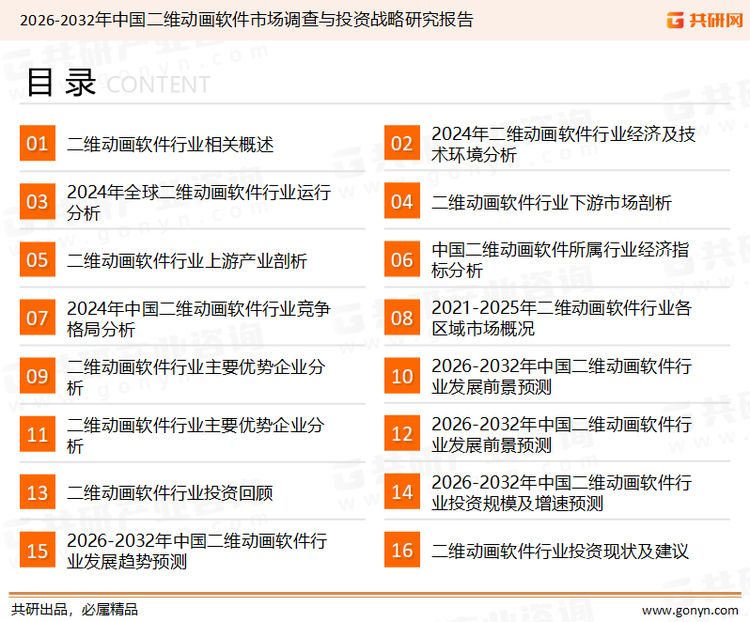750x622 pixels.
Task: Select the orange 01 chapter number box
Action: (37, 143)
